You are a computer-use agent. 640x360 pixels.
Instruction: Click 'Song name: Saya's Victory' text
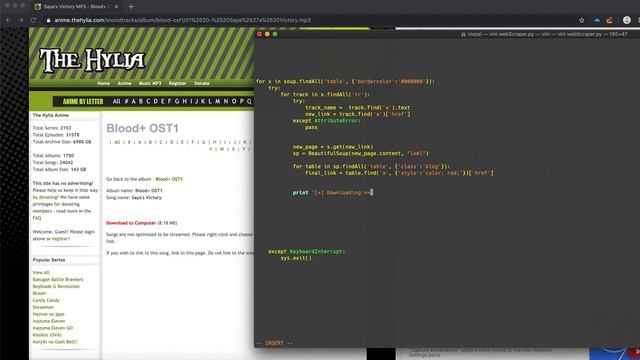tap(134, 198)
